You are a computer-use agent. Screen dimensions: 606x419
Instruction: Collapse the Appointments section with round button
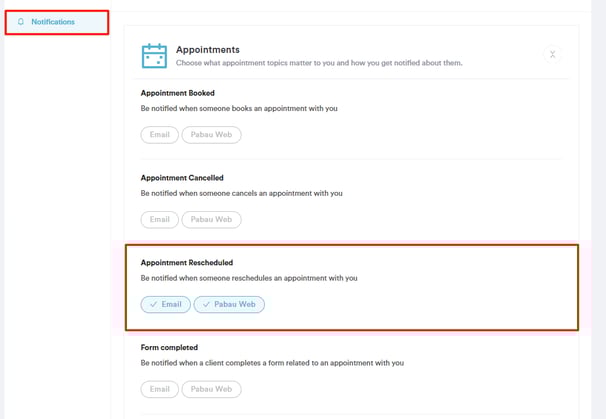(552, 54)
